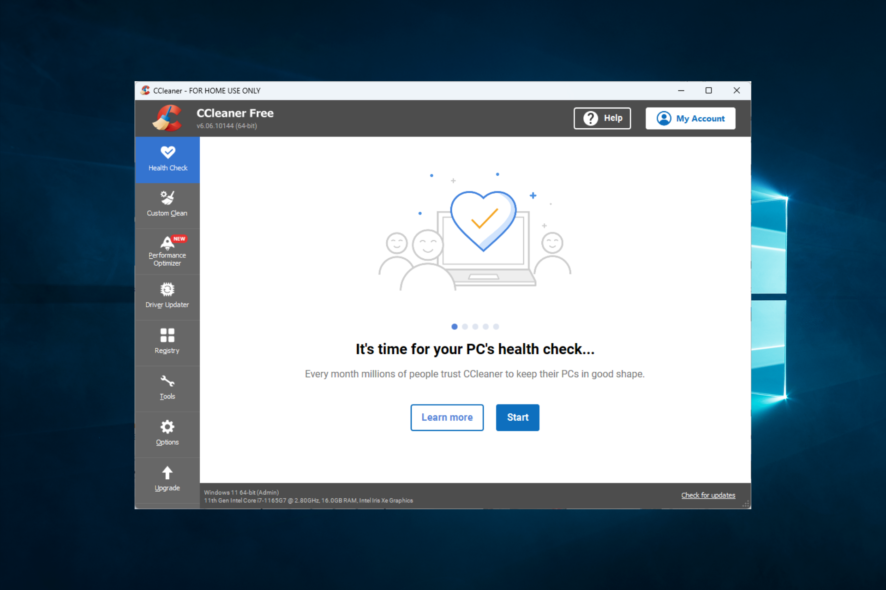Image resolution: width=886 pixels, height=590 pixels.
Task: Click the window resize grip in status bar
Action: click(746, 504)
